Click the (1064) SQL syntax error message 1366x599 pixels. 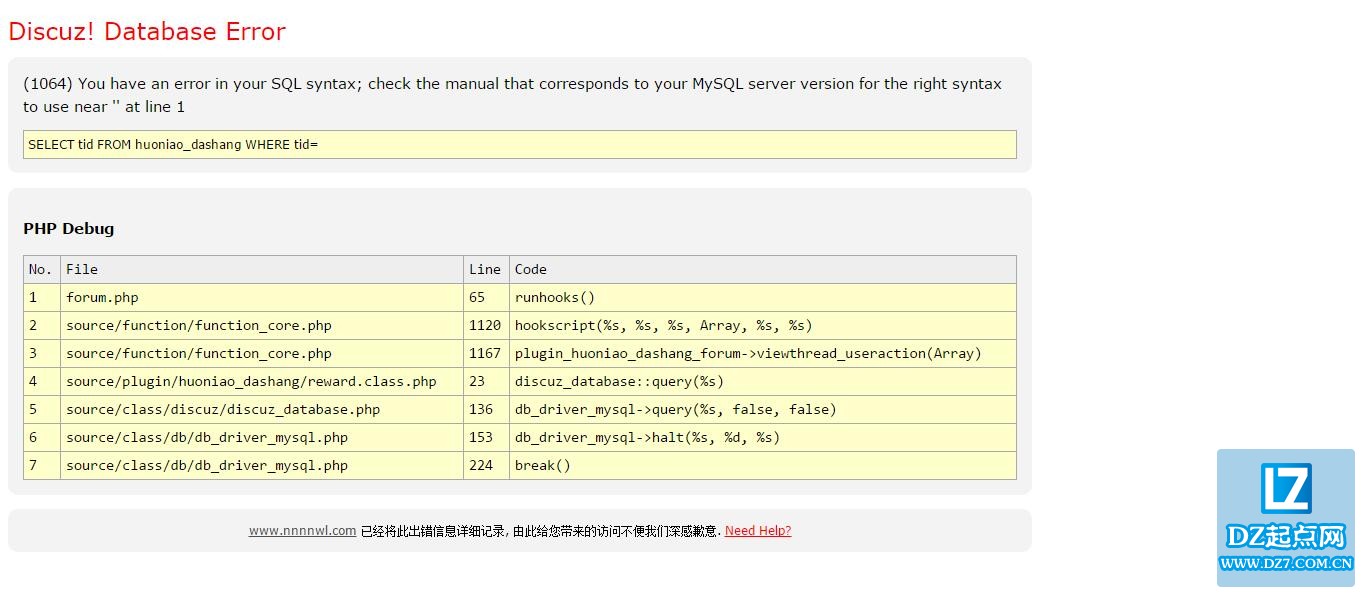coord(512,95)
